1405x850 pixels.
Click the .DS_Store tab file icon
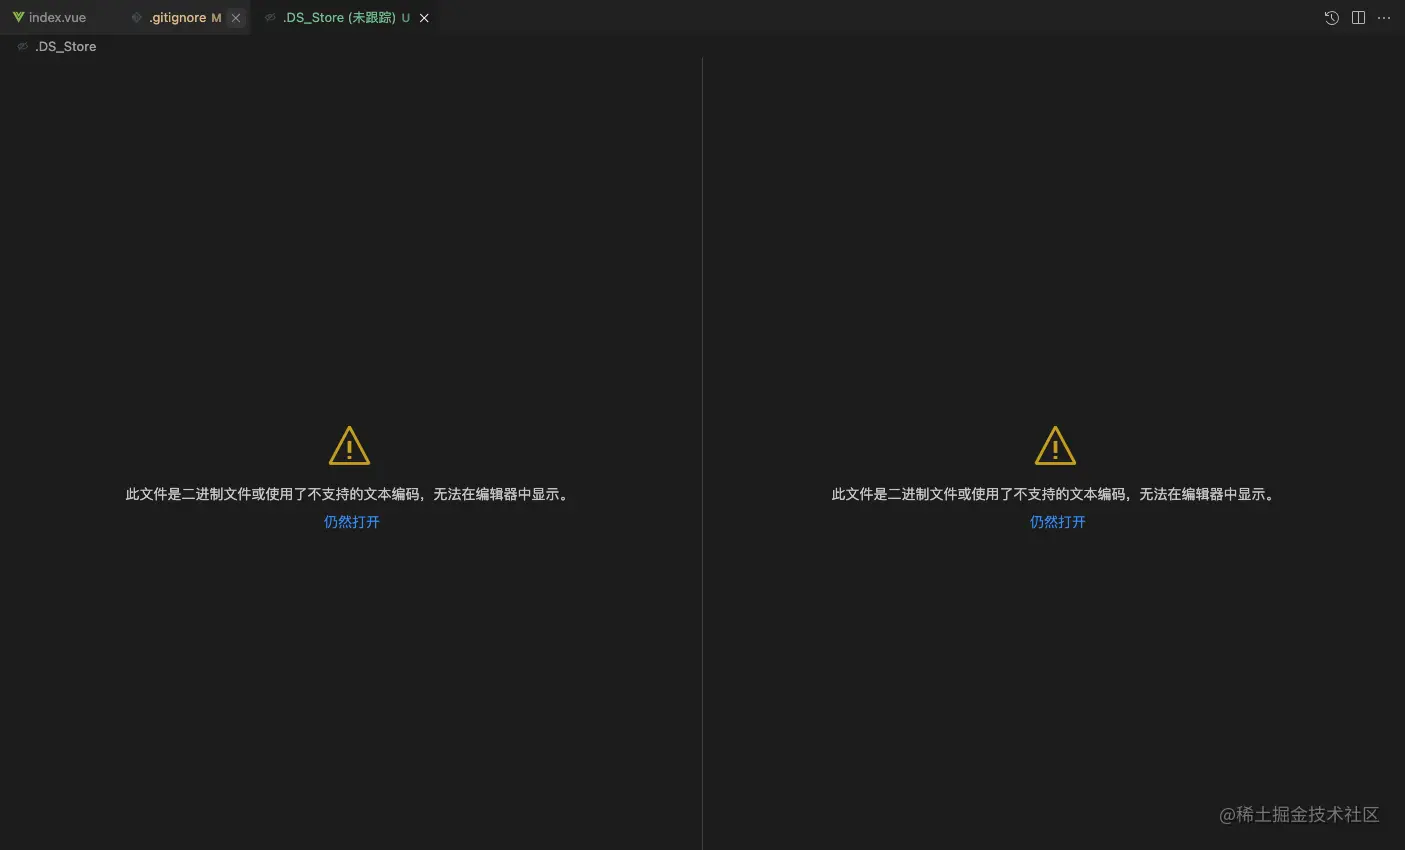click(270, 17)
